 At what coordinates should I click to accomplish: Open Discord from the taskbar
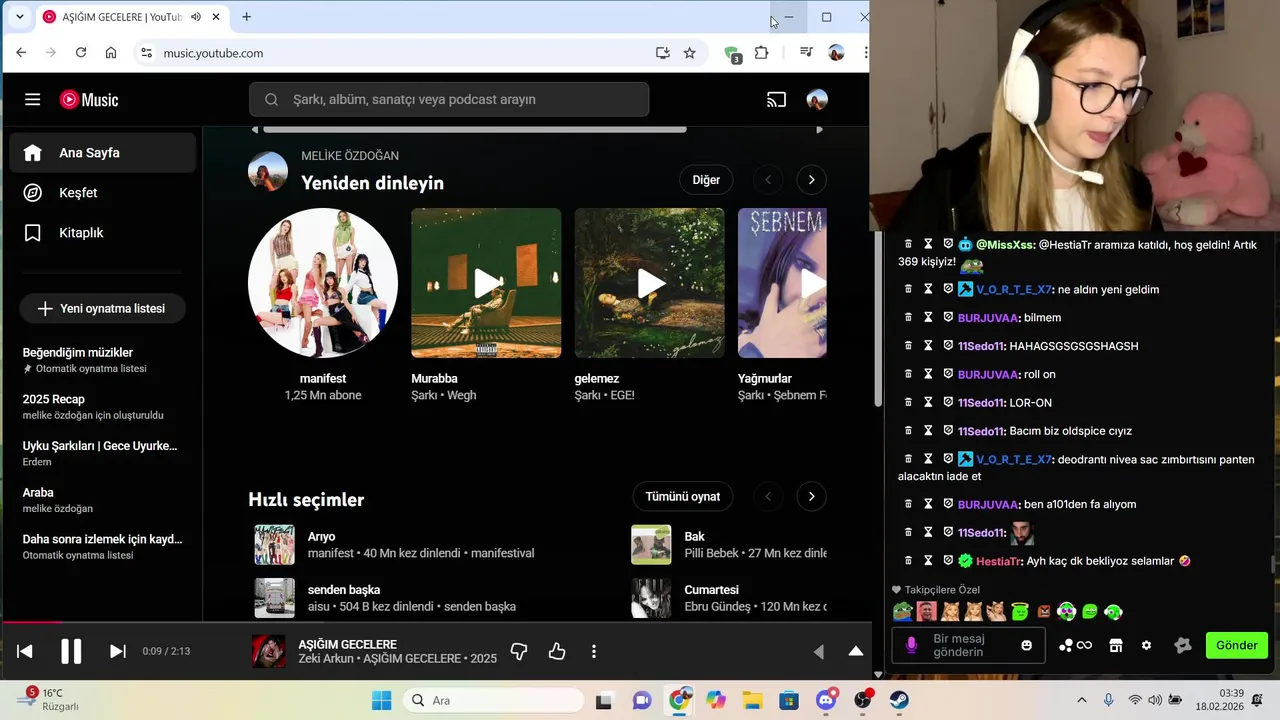(x=826, y=701)
